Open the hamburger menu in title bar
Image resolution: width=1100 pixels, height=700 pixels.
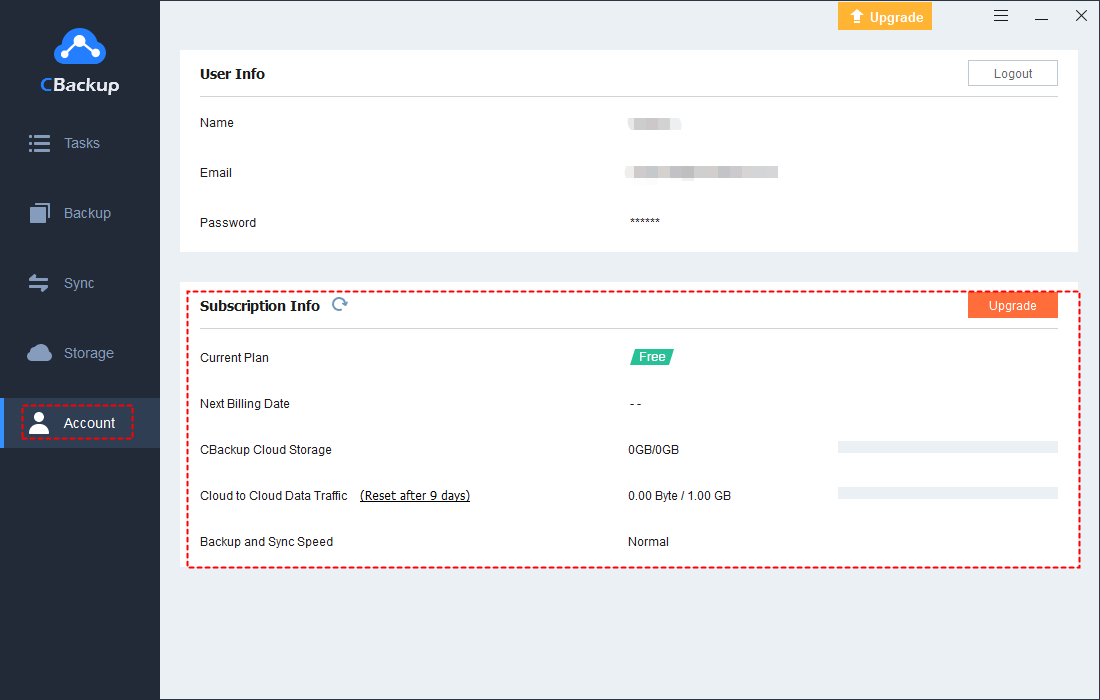coord(1001,15)
